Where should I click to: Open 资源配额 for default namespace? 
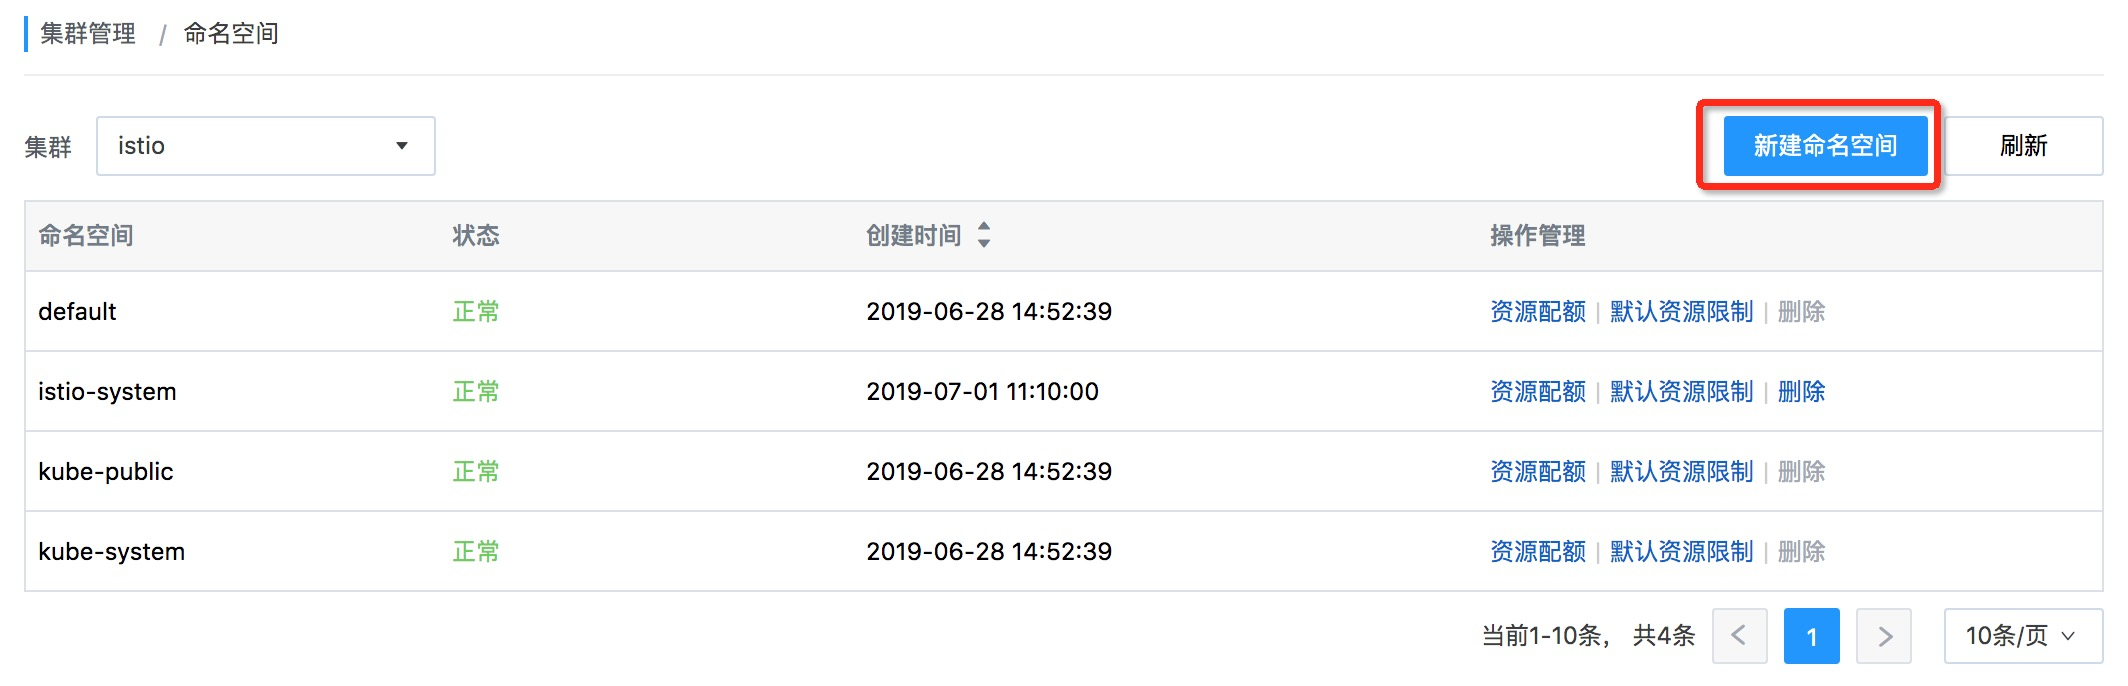(1537, 312)
